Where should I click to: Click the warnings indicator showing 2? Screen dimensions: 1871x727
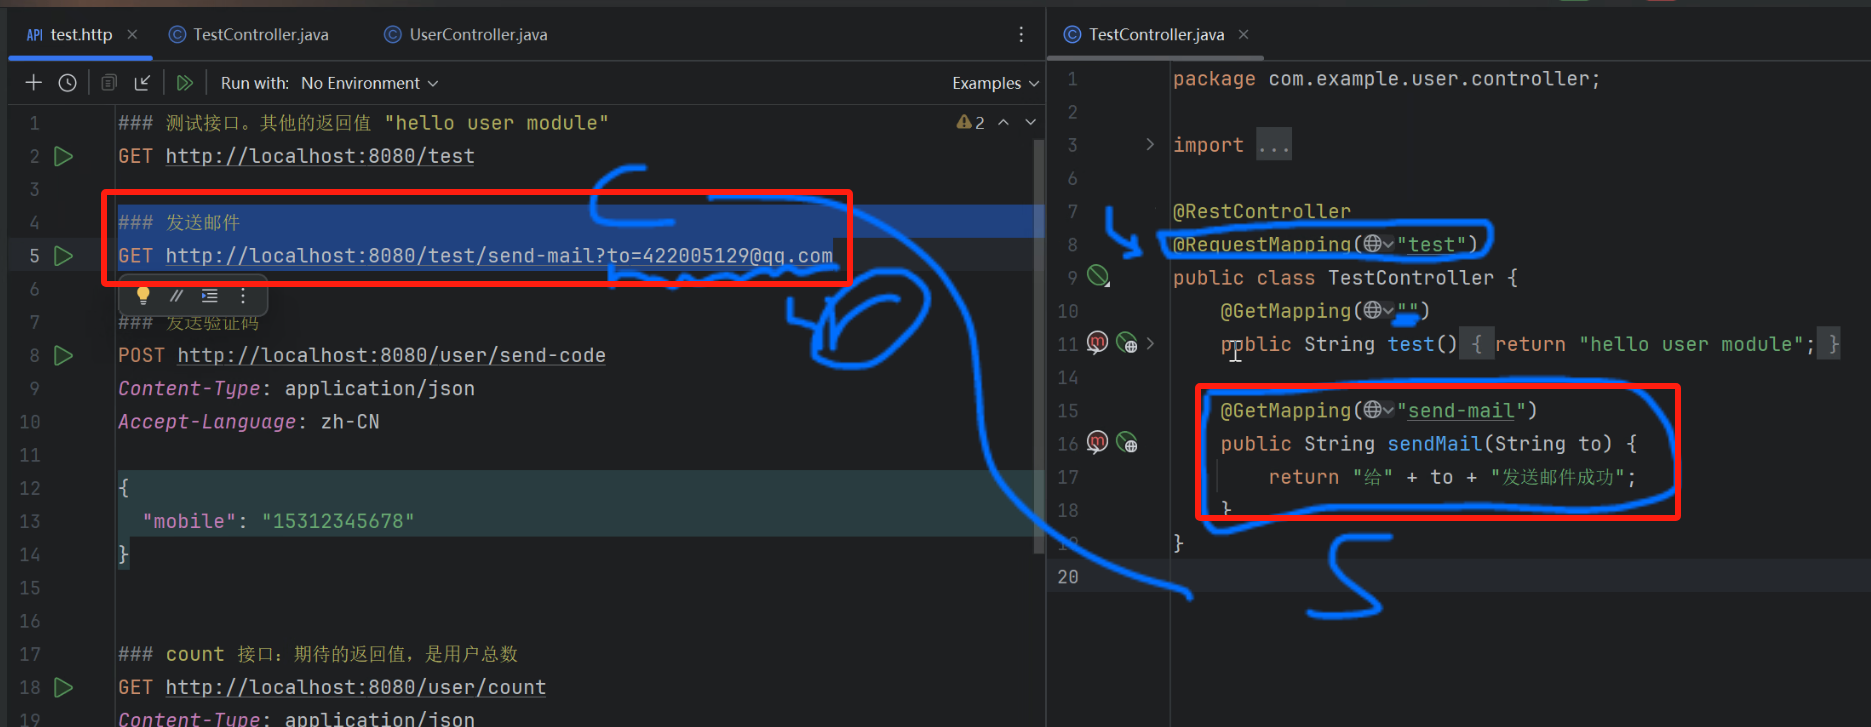click(x=970, y=122)
